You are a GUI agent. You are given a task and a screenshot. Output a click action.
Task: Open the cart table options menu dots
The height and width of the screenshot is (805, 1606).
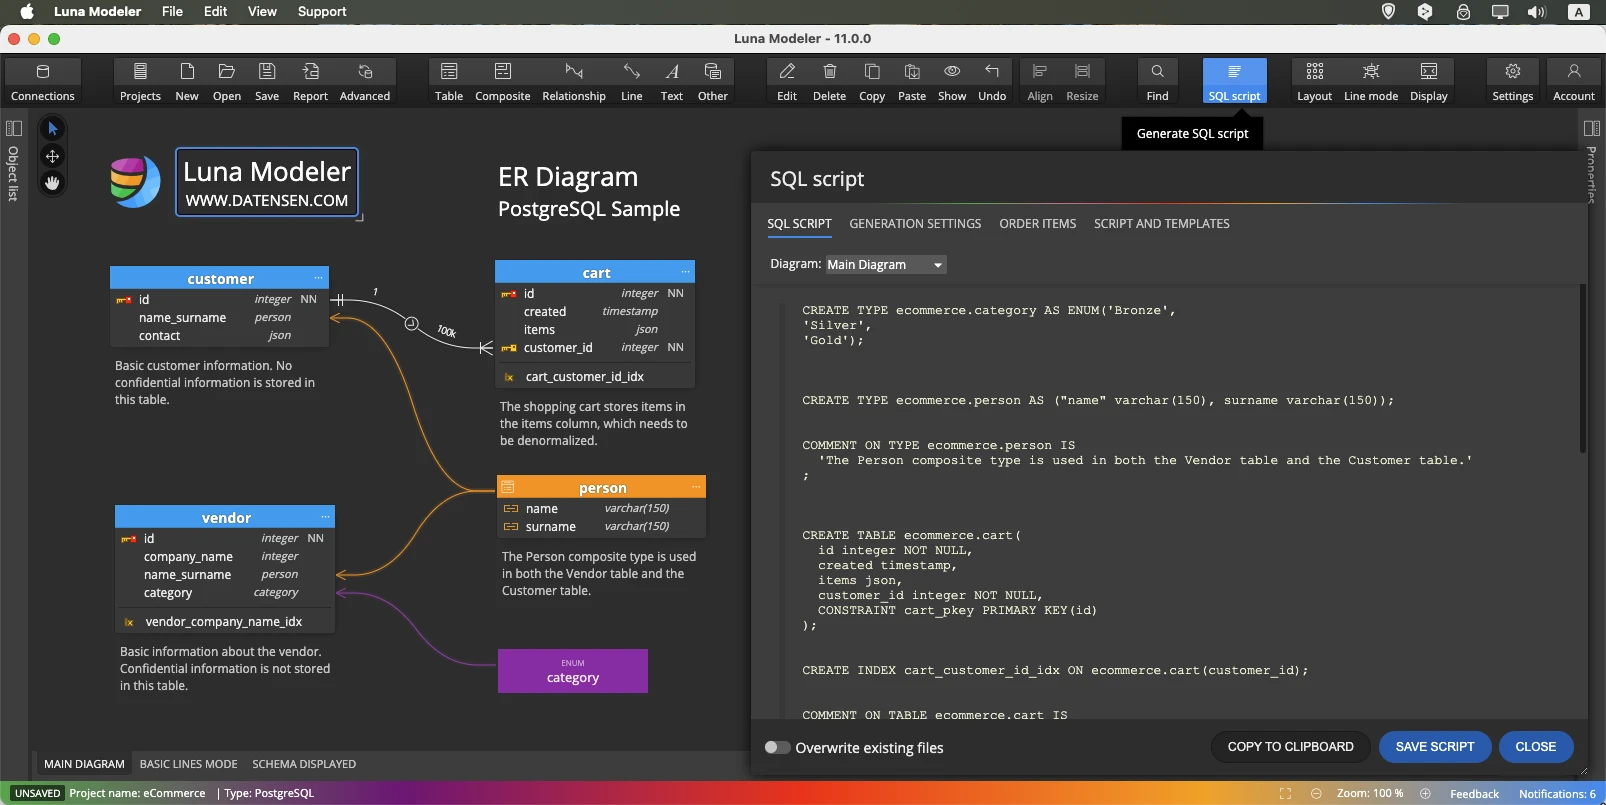click(686, 272)
